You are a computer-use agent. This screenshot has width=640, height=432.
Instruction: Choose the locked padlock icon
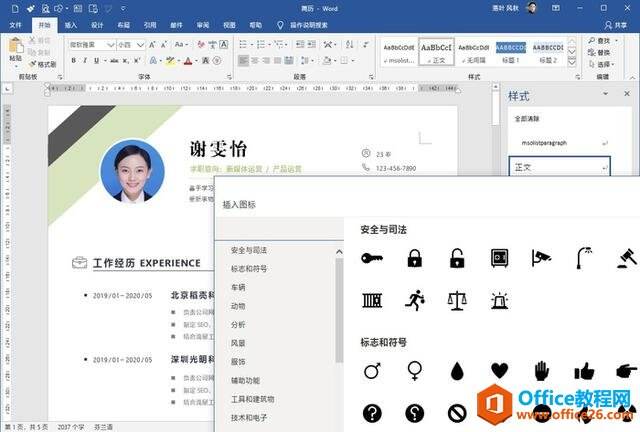click(x=415, y=259)
